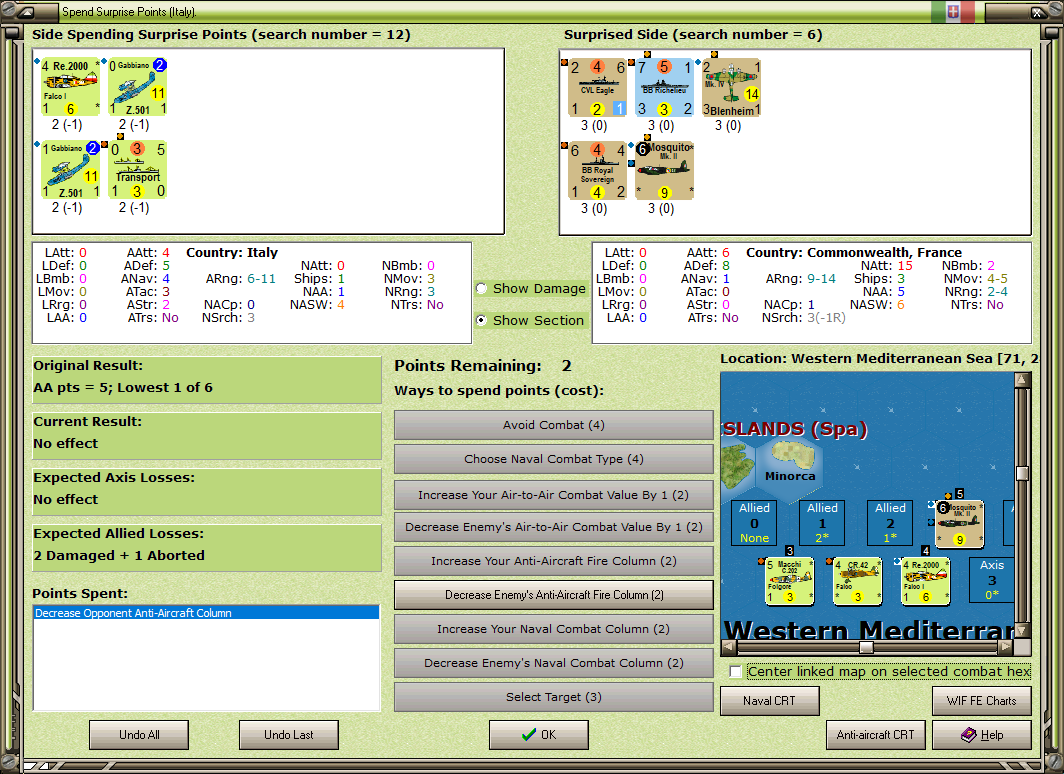
Task: Click the Re.2000 counter on the map
Action: [926, 581]
